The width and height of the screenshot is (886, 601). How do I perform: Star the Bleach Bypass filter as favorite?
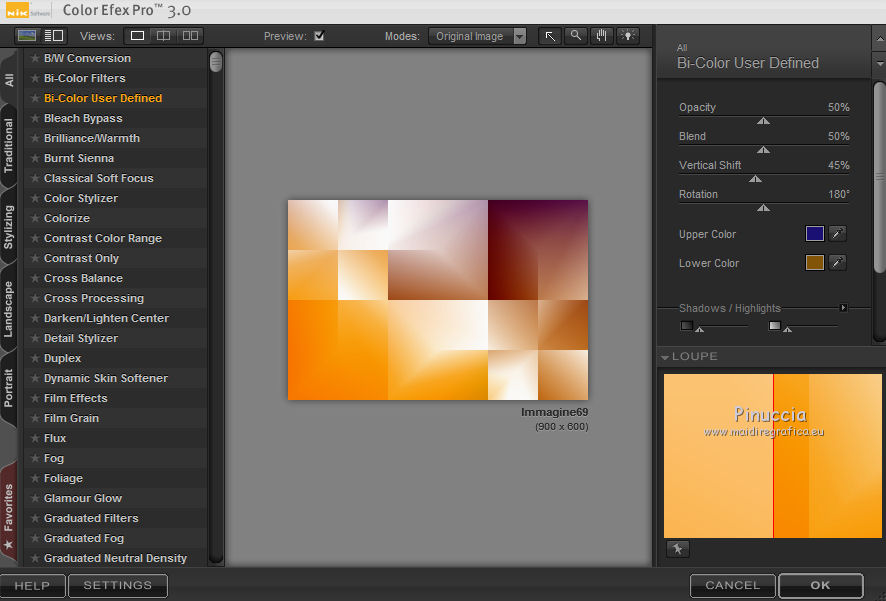click(35, 118)
